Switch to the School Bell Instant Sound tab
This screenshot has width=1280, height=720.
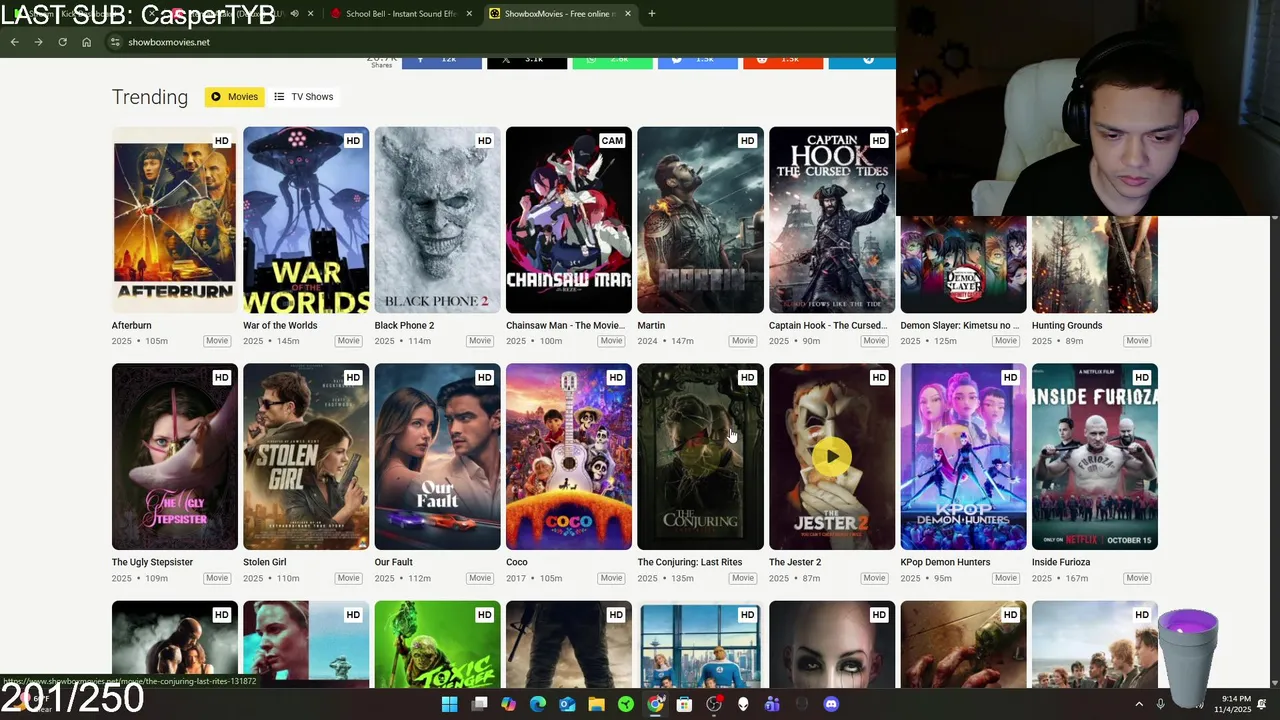pyautogui.click(x=399, y=14)
